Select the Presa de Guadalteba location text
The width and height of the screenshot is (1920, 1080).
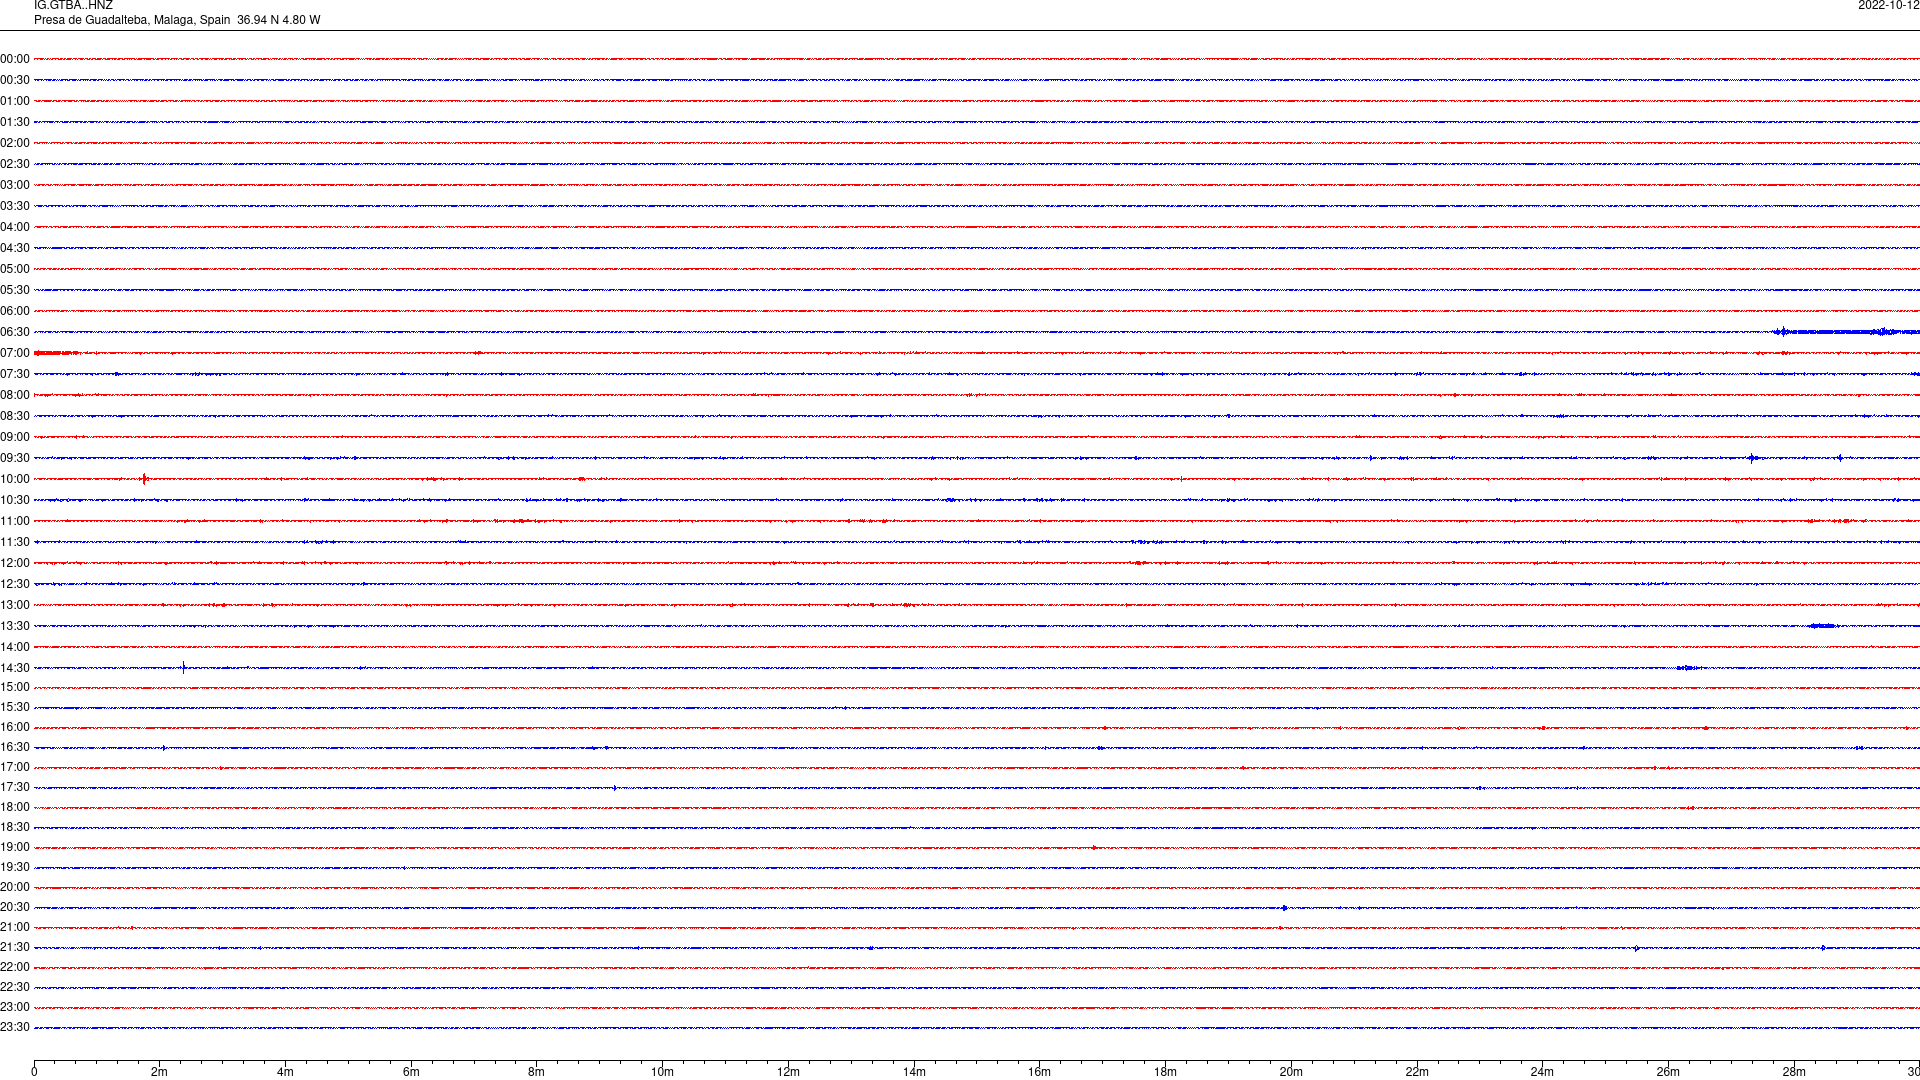click(177, 20)
